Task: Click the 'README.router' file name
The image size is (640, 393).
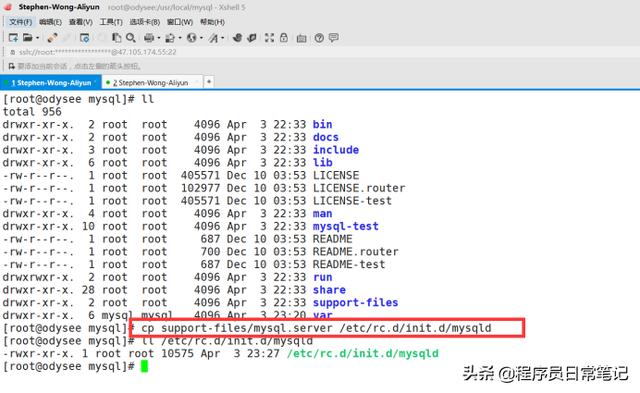Action: tap(356, 251)
